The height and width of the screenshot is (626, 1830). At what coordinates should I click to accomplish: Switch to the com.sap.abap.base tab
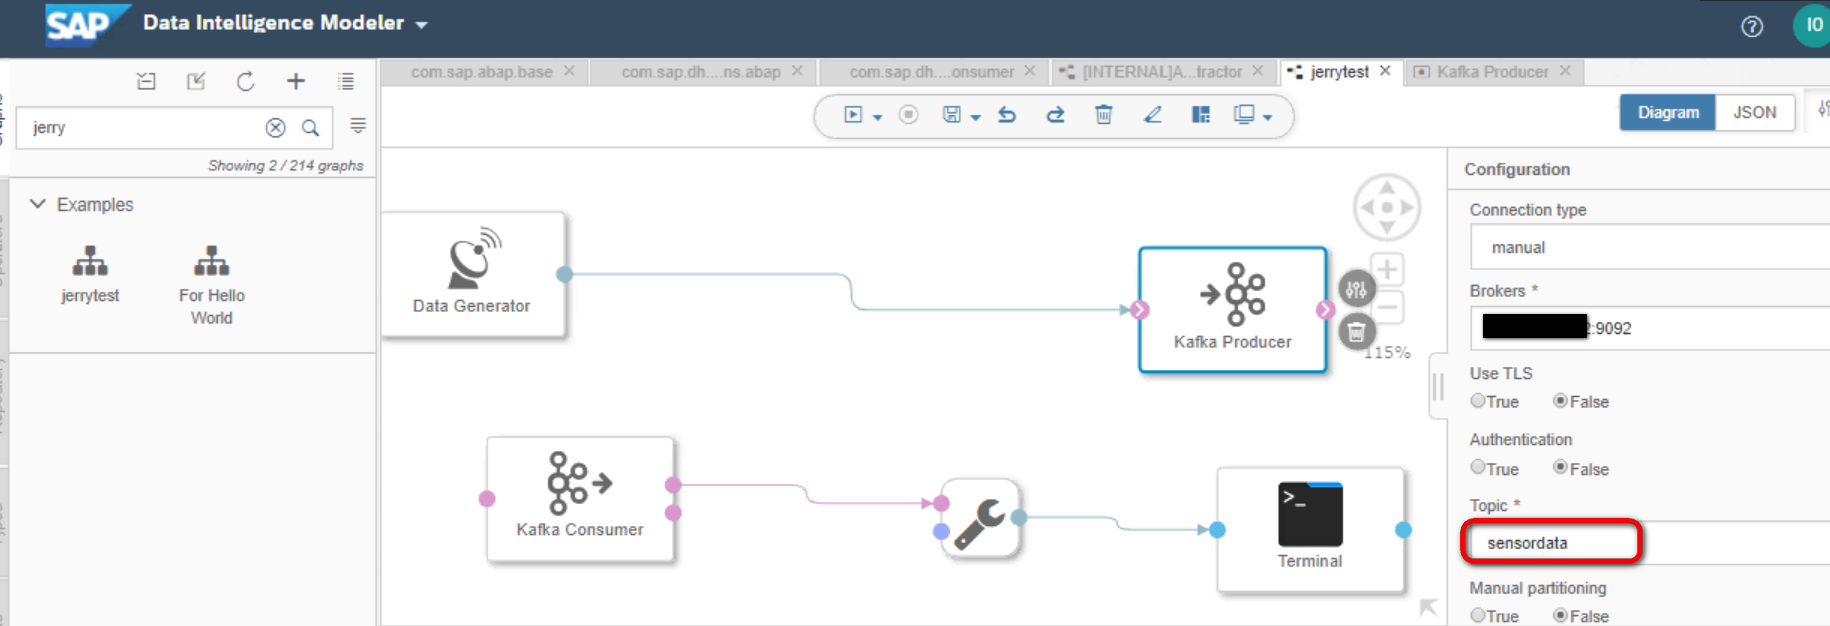click(x=482, y=72)
